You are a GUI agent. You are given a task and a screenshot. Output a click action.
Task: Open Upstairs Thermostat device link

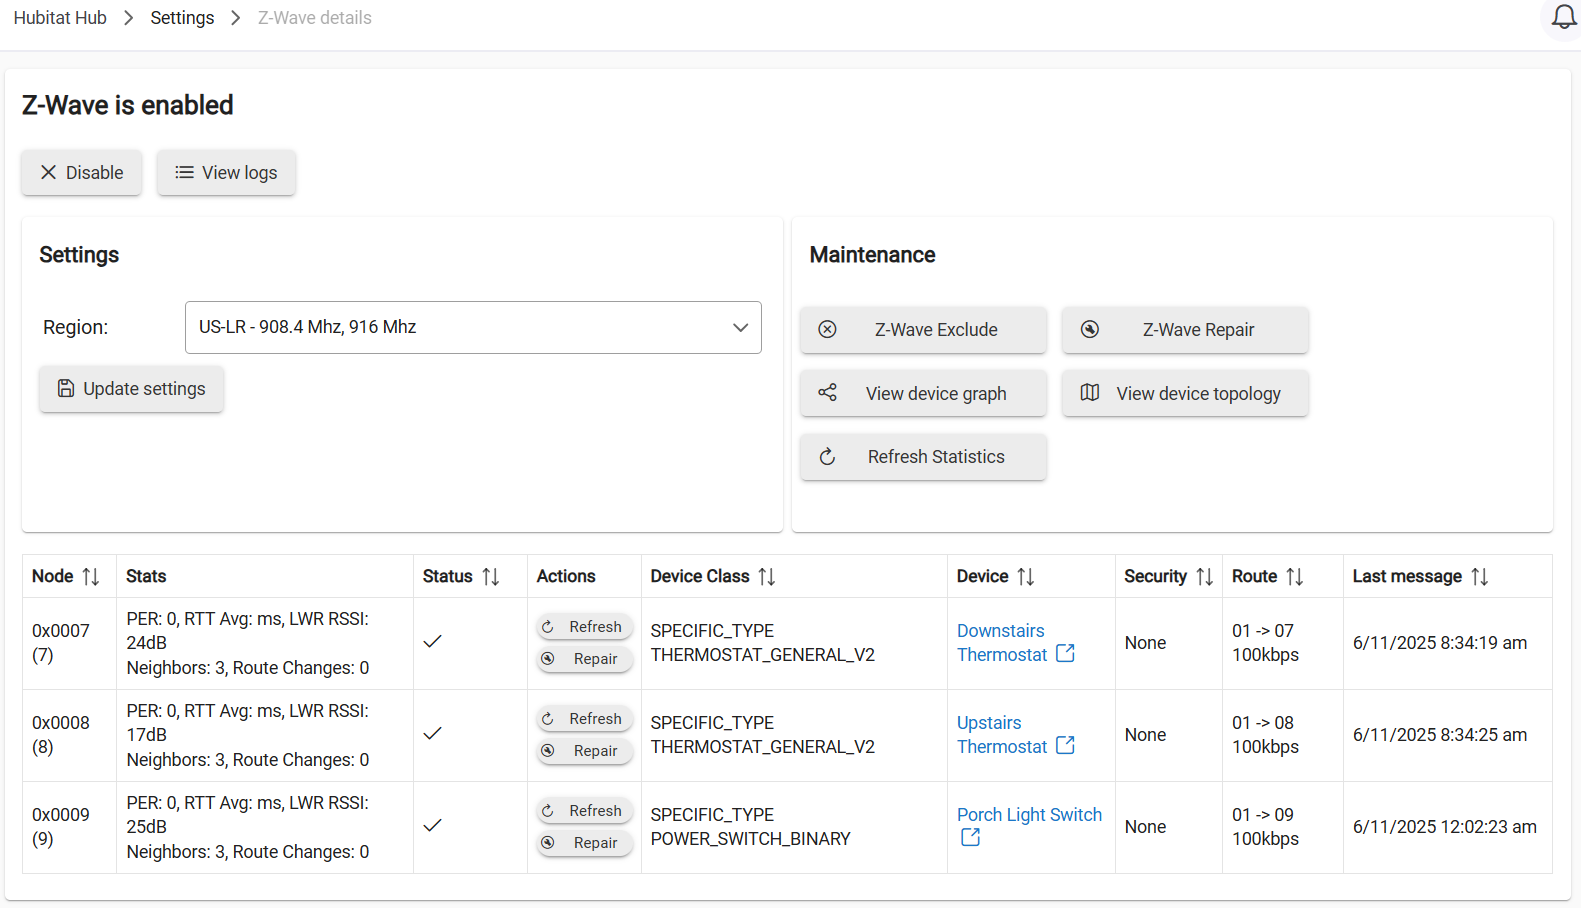pos(1001,735)
